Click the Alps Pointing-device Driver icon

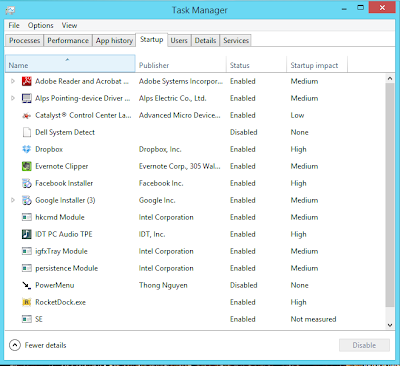point(26,98)
